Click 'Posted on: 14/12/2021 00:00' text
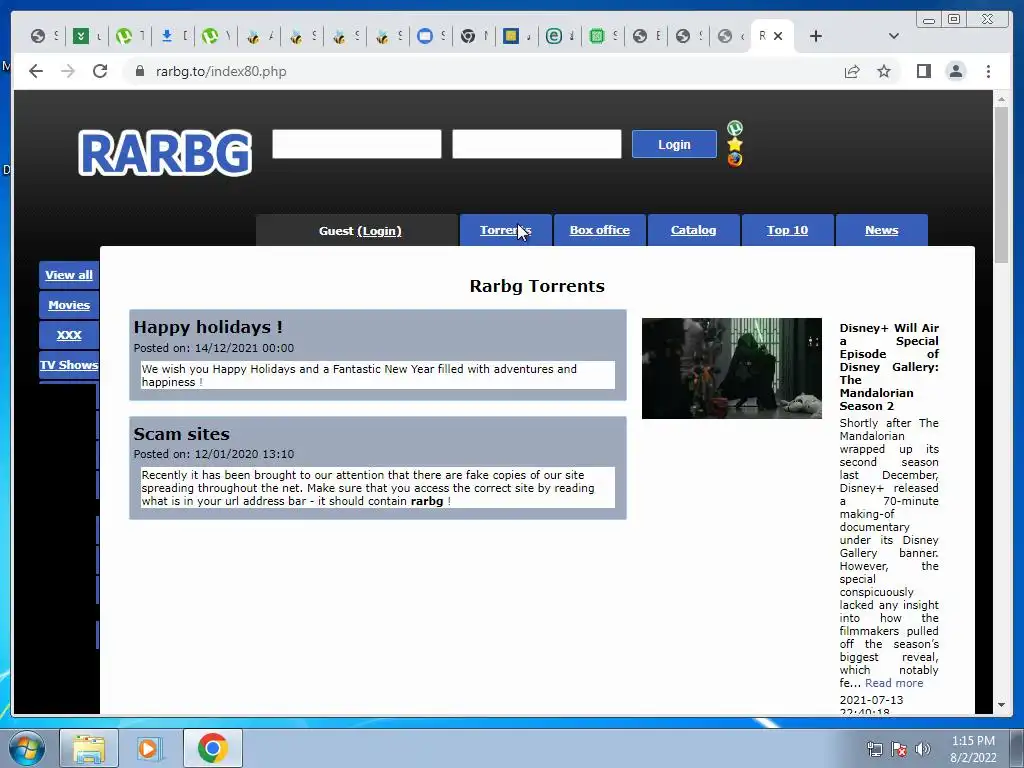 (214, 348)
